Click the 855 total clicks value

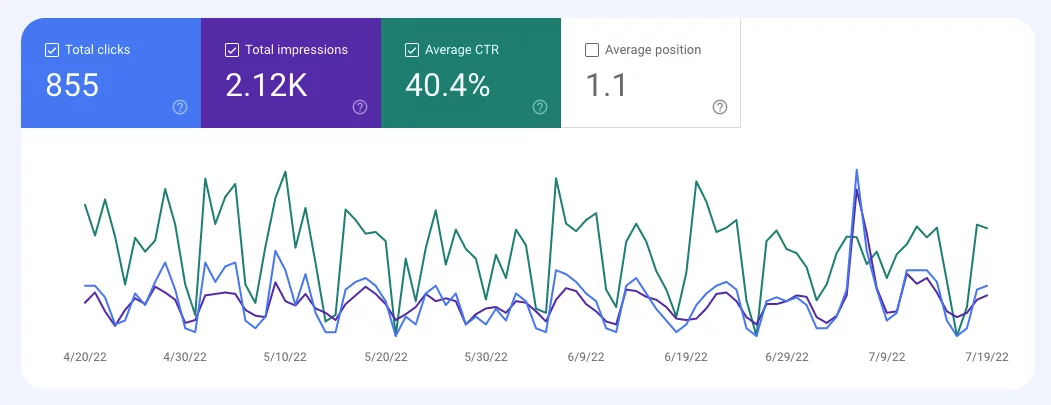click(72, 85)
